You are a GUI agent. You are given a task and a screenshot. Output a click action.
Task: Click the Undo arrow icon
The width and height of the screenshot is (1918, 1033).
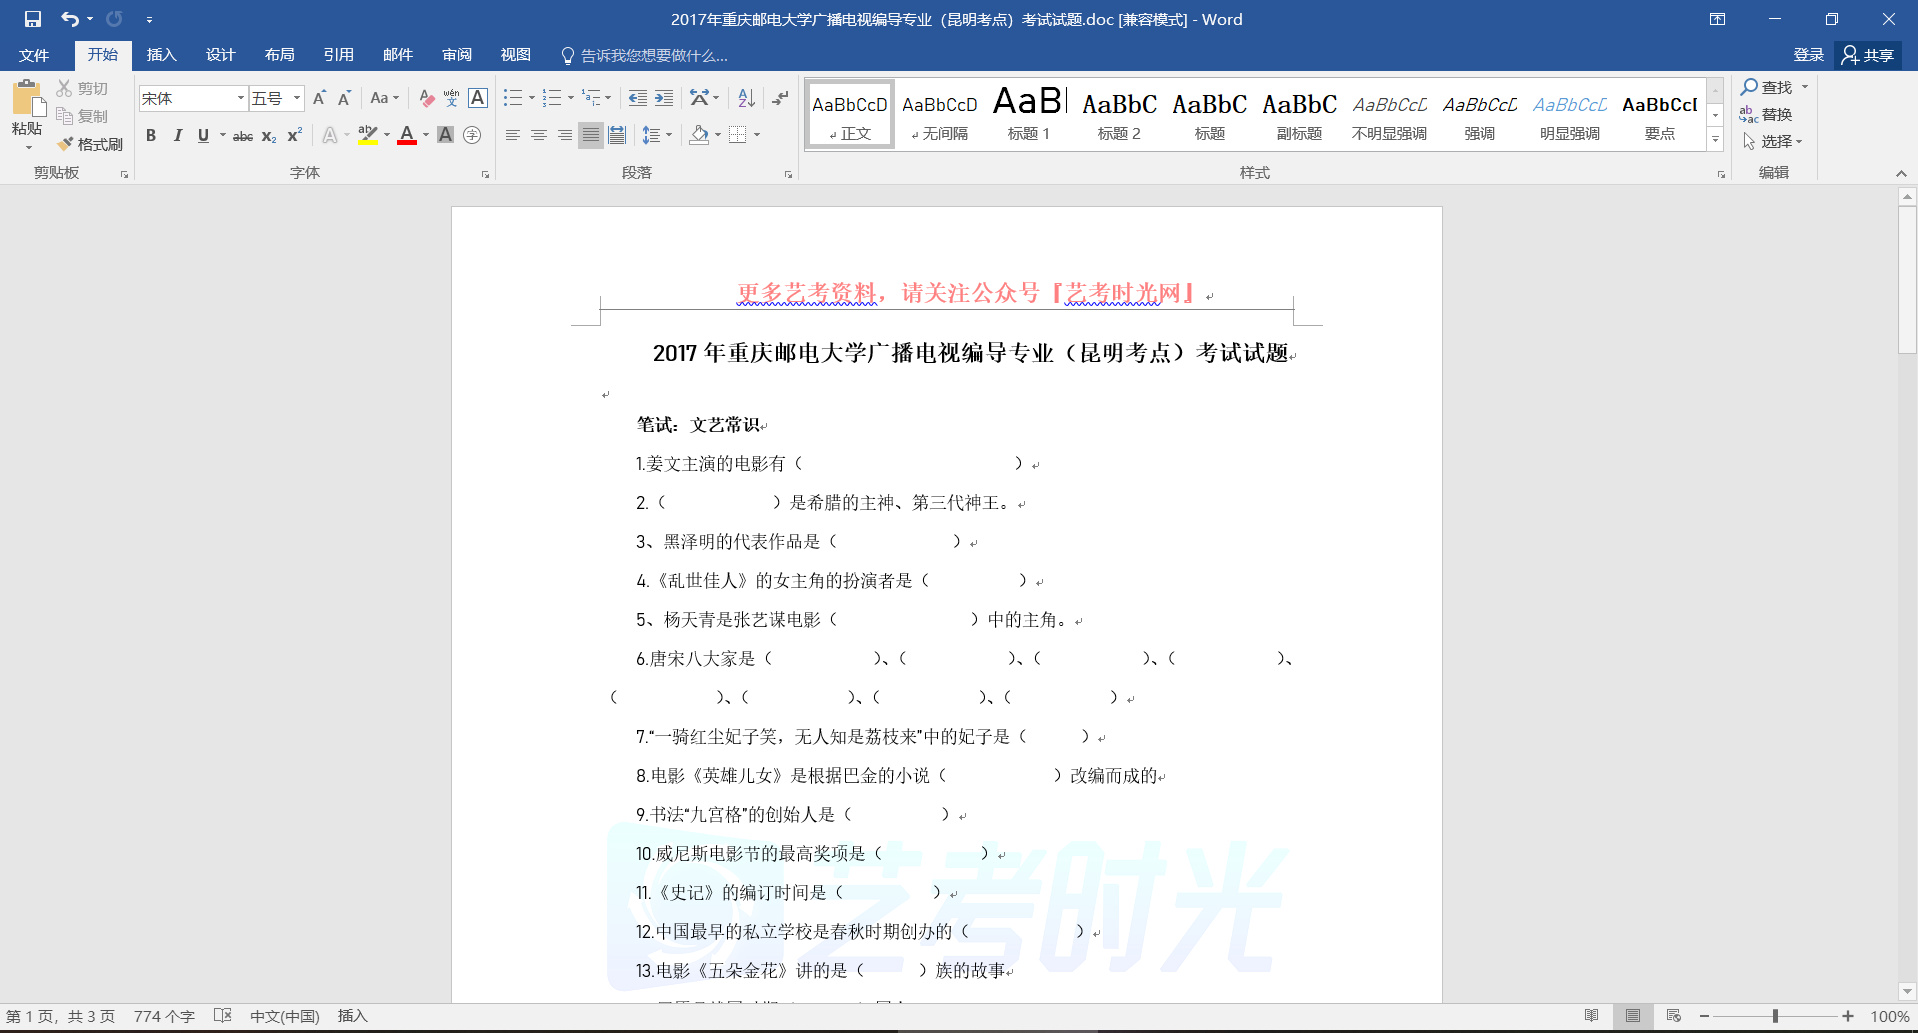point(69,19)
